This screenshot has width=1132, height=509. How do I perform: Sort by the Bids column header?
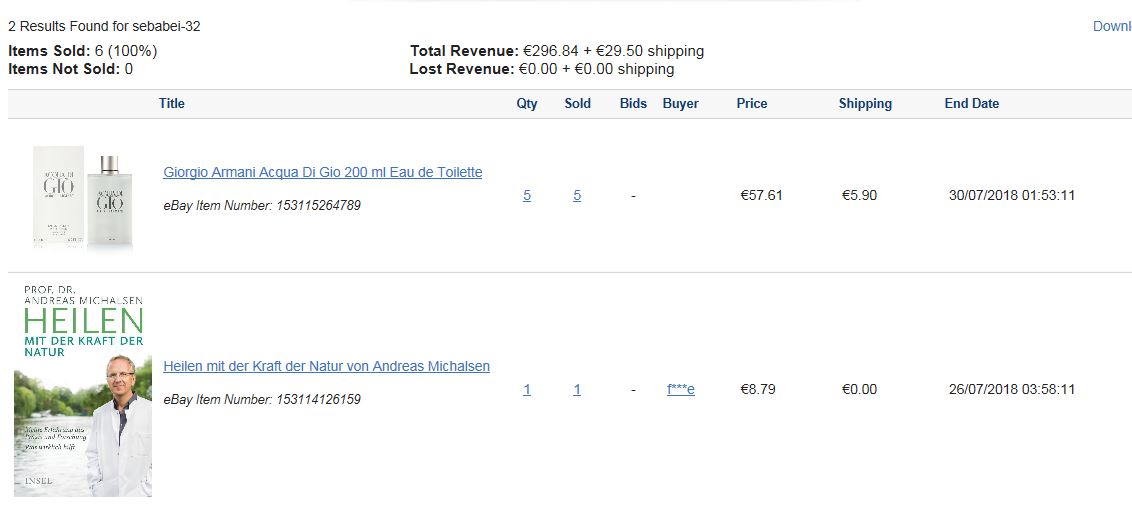click(633, 103)
